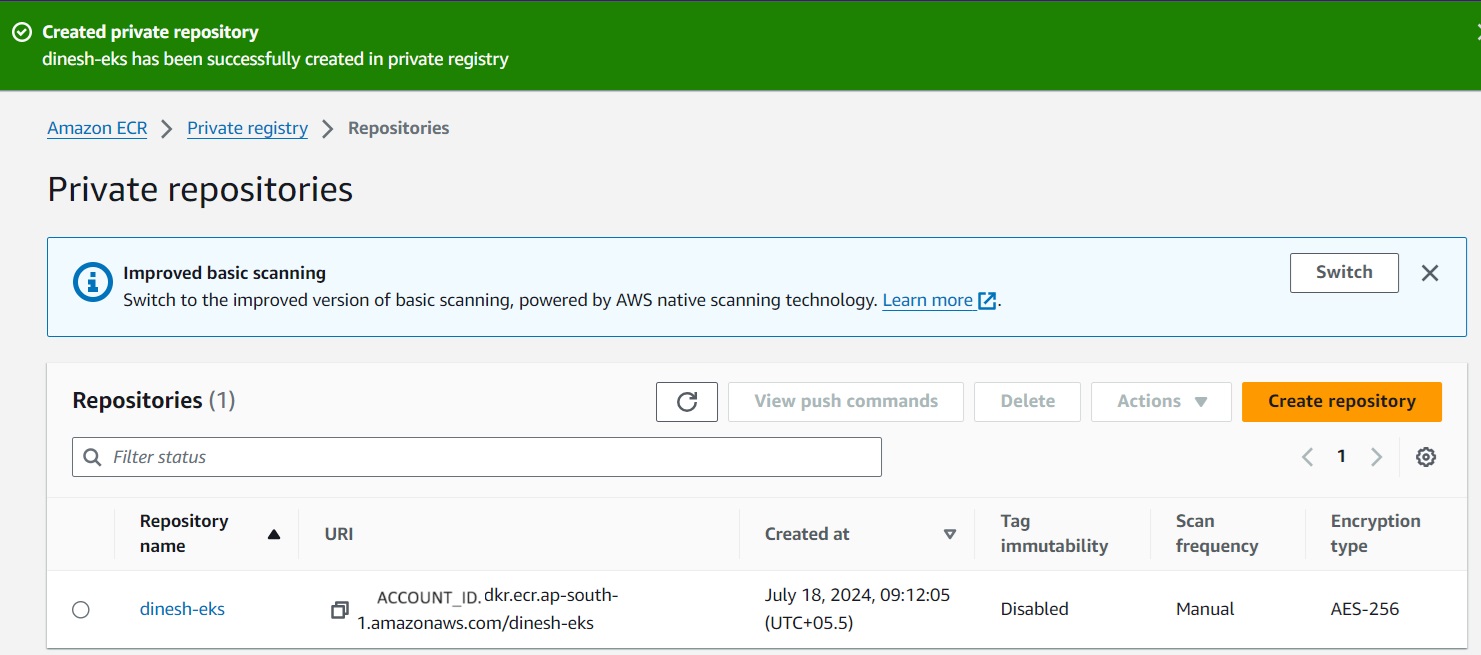
Task: Sort by Repository name column arrow
Action: [274, 534]
